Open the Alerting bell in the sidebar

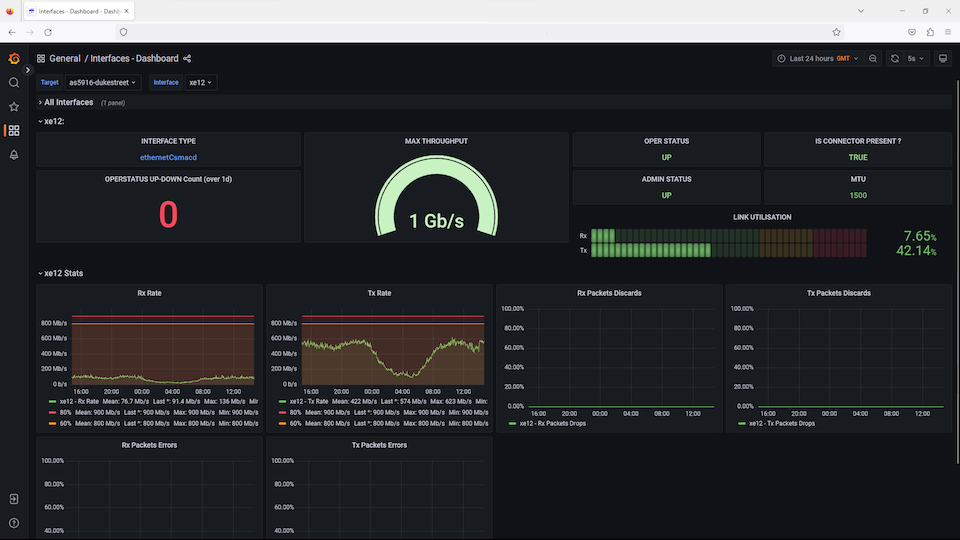click(13, 155)
